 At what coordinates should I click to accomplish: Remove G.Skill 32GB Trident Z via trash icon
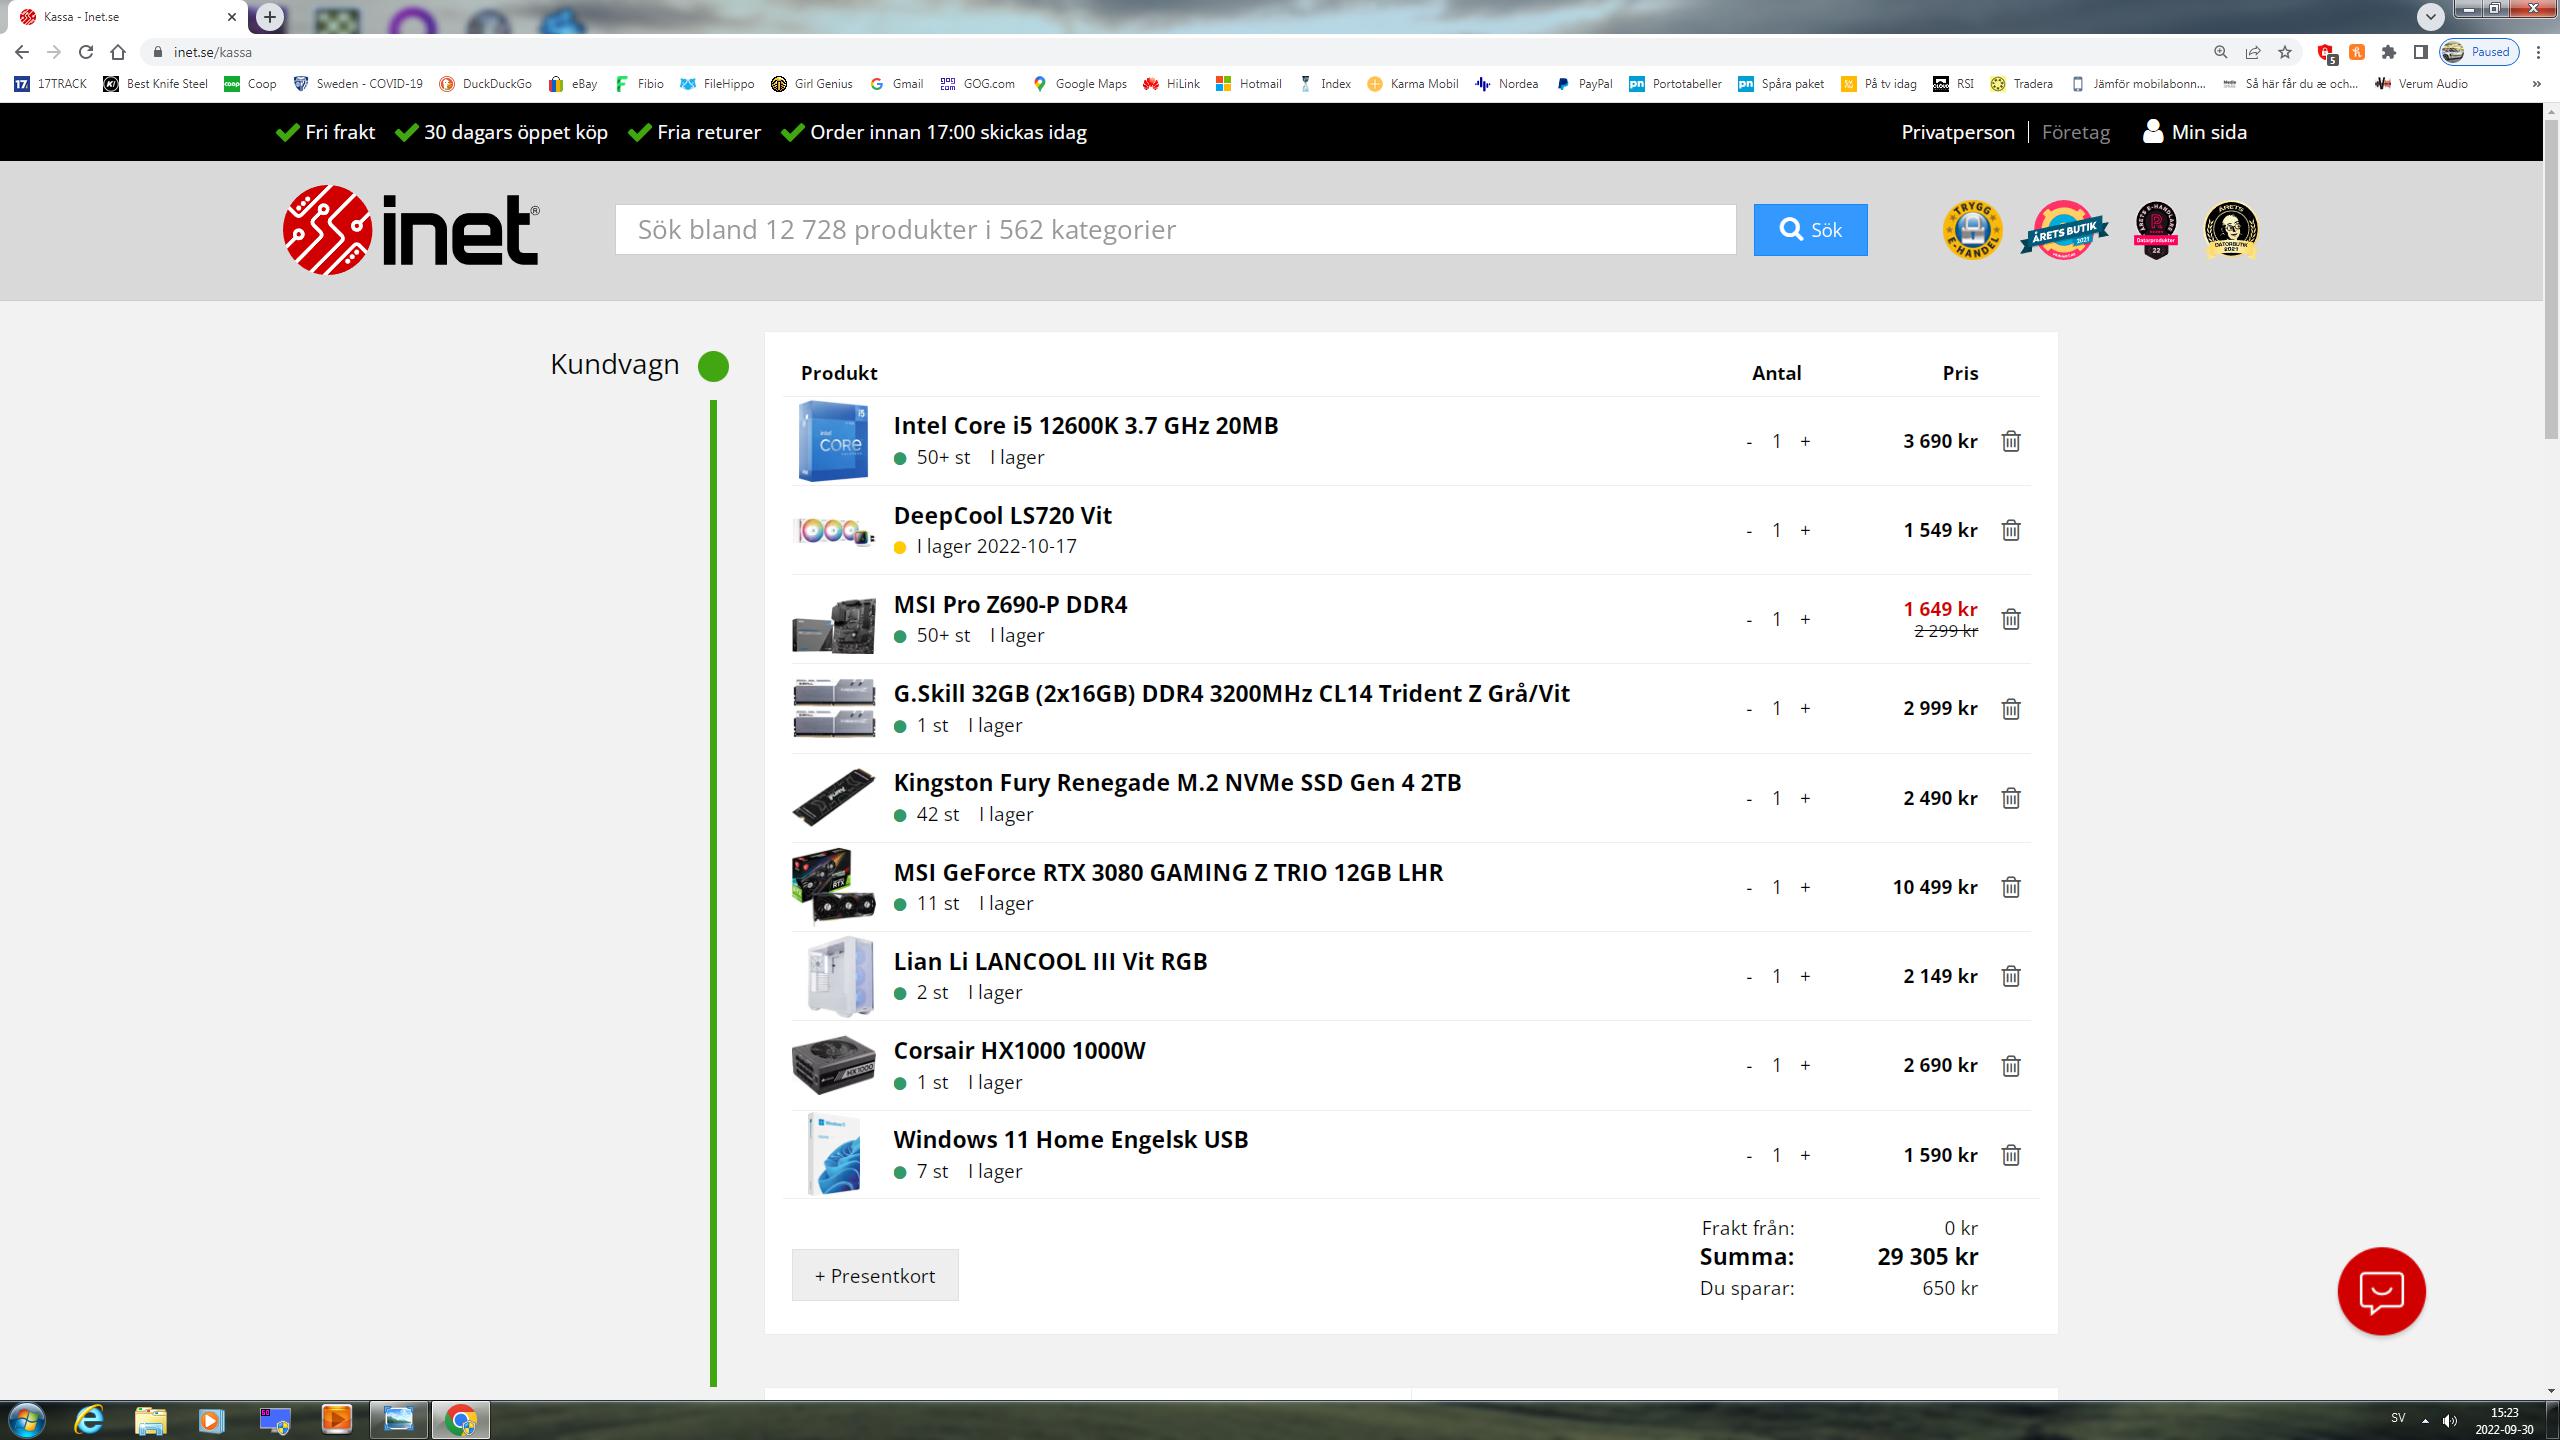tap(2011, 708)
